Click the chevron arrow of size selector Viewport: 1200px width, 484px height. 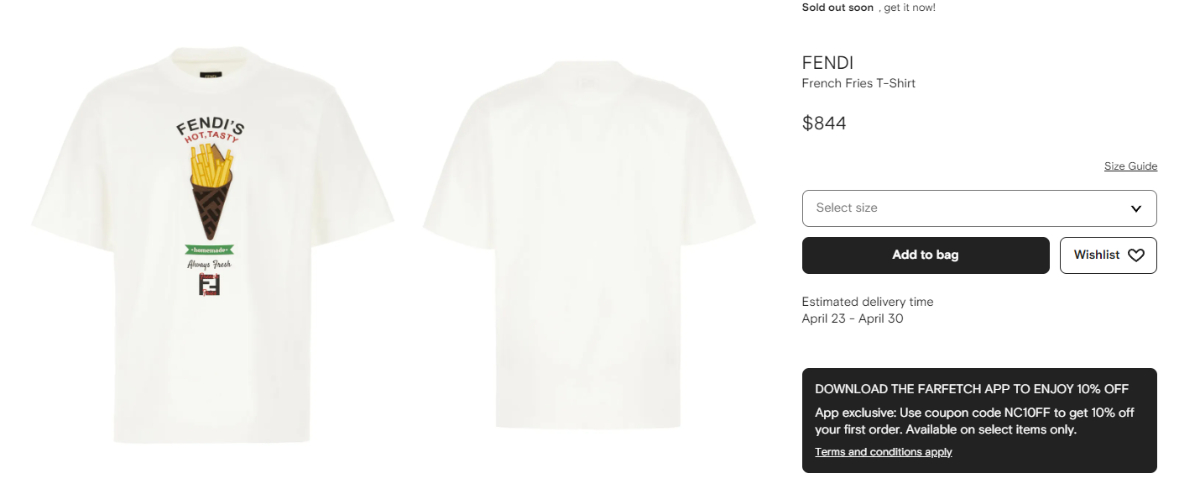coord(1136,208)
